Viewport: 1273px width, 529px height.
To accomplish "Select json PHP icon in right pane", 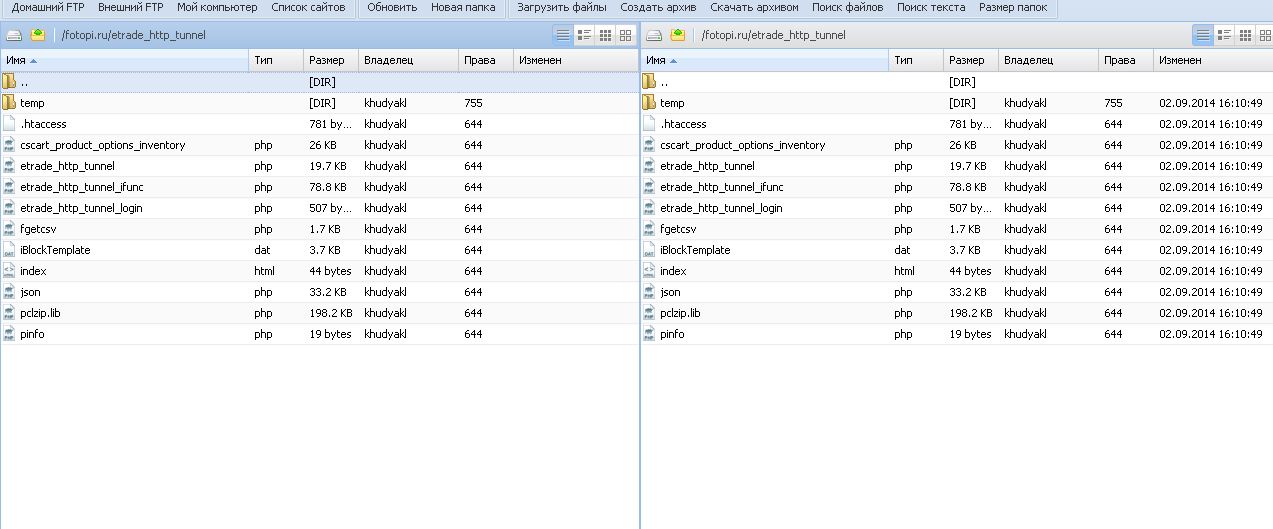I will (x=649, y=291).
